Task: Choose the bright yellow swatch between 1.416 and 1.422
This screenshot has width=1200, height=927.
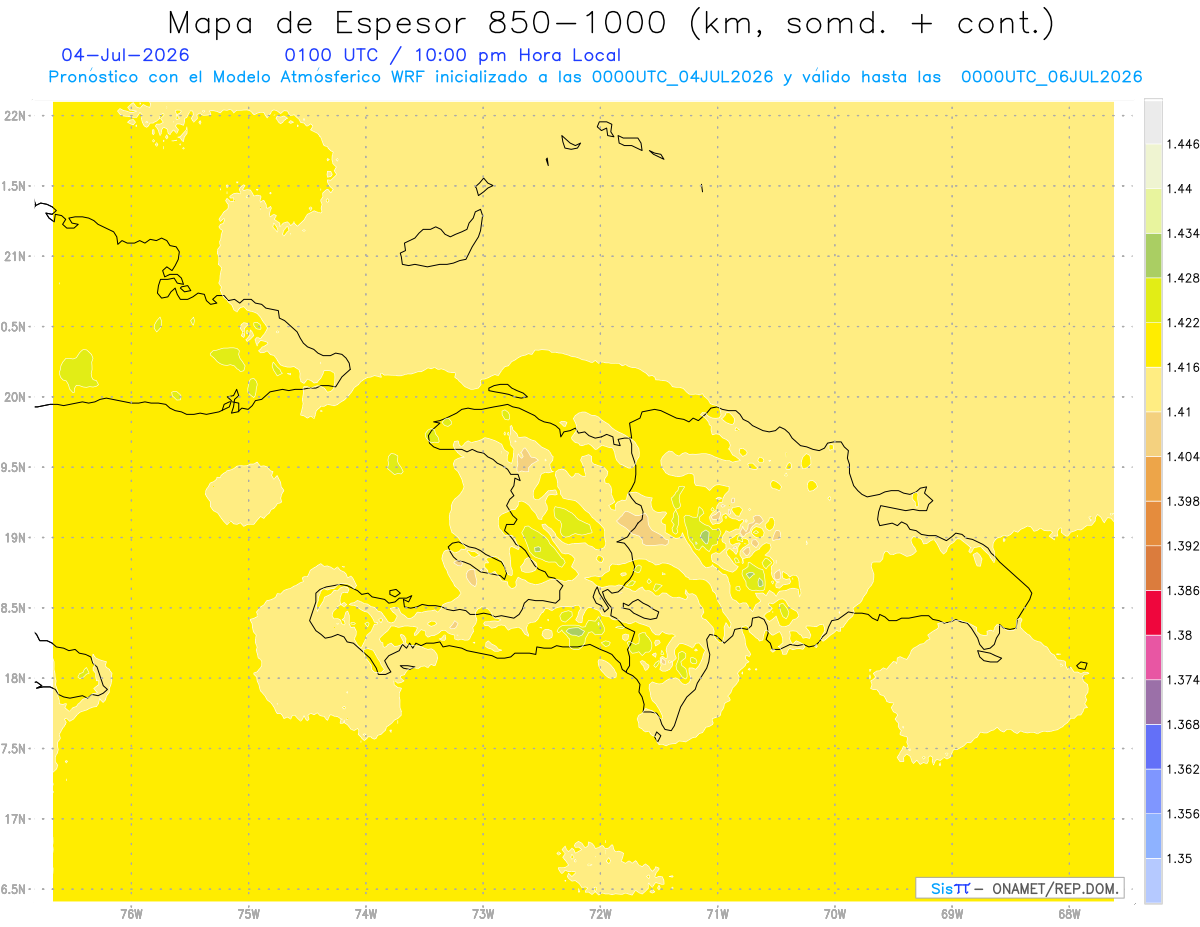Action: point(1153,344)
